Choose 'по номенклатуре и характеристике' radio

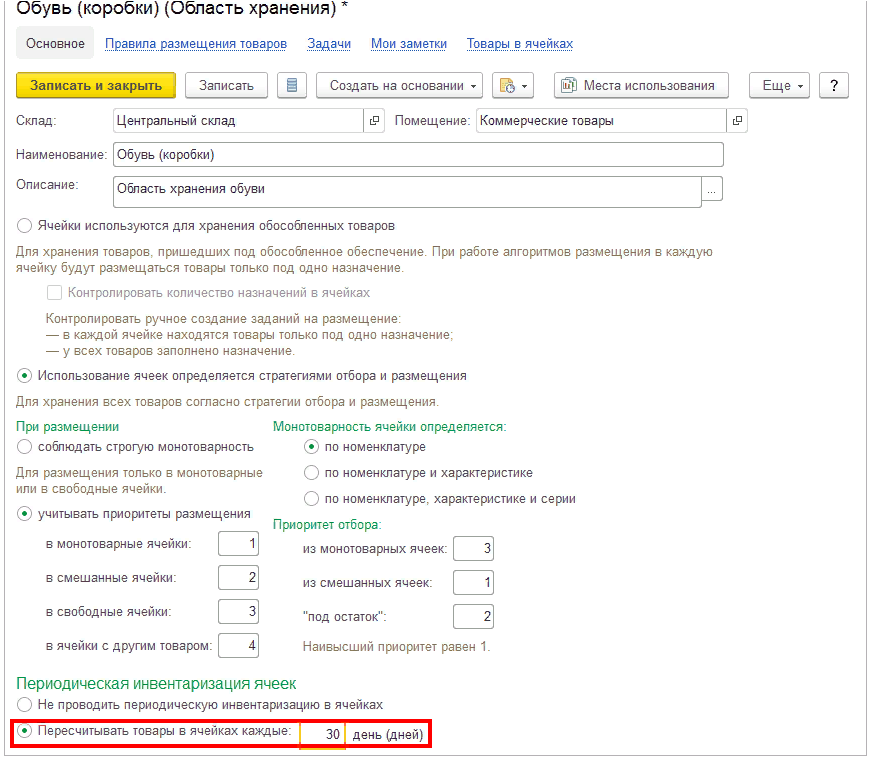pos(312,473)
